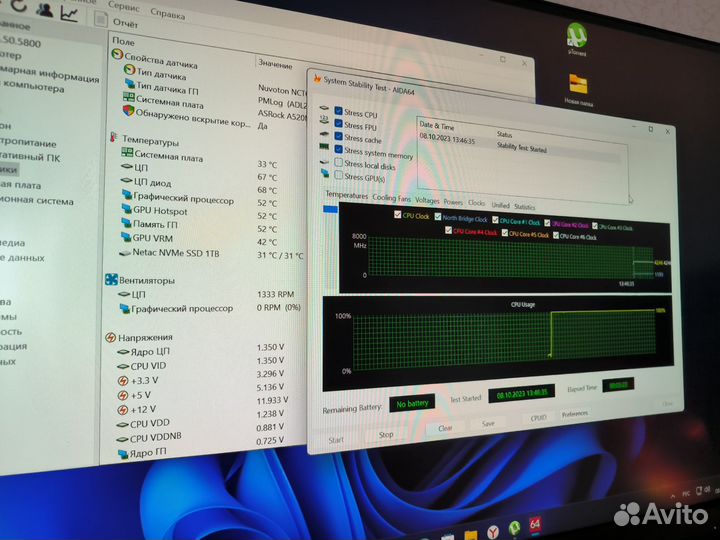Click the thermometer icon beside Температуры
This screenshot has width=720, height=540.
point(113,137)
